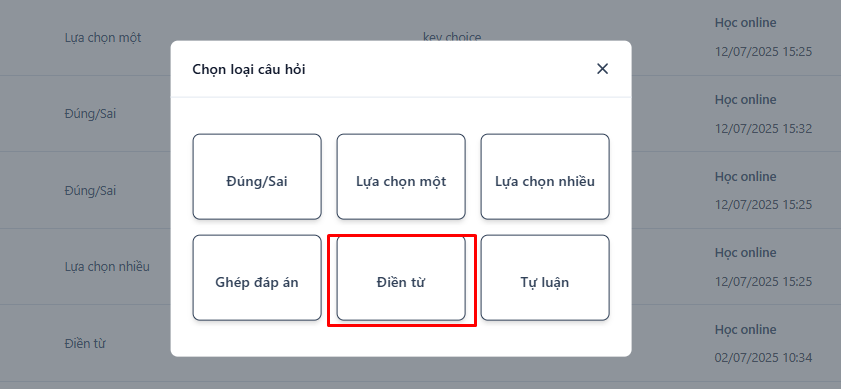Screen dimensions: 841x389
Task: Select the Ghép đáp án question type
Action: tap(257, 278)
